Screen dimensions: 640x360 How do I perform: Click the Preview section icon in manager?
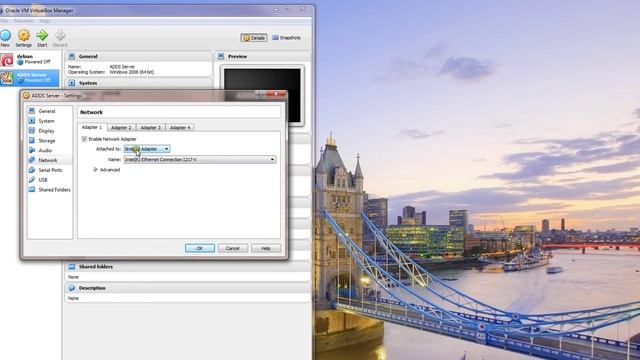221,56
